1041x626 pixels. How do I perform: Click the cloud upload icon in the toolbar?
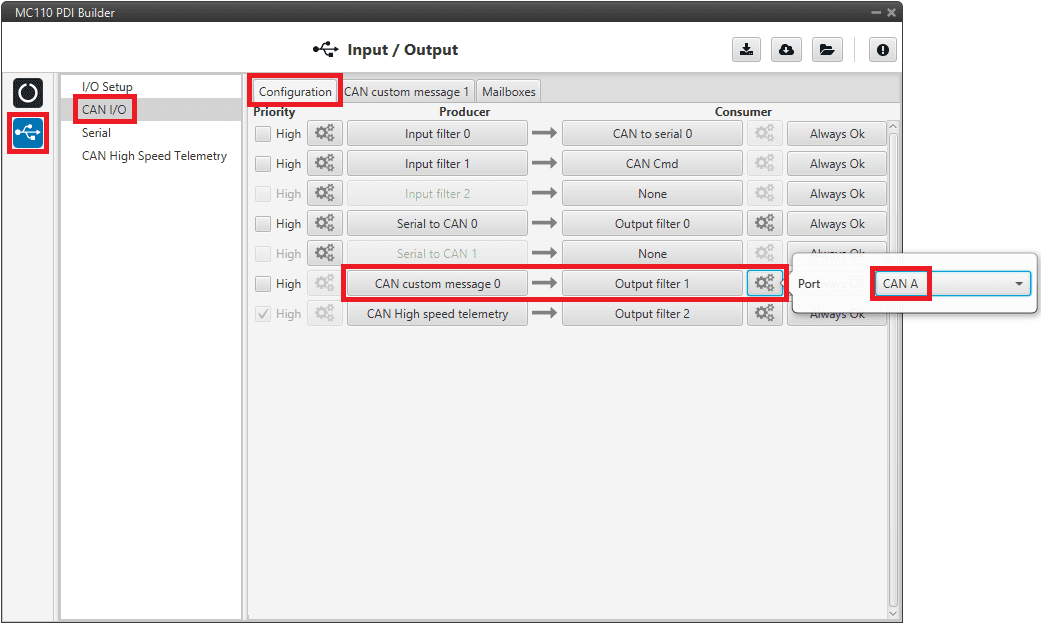[786, 50]
